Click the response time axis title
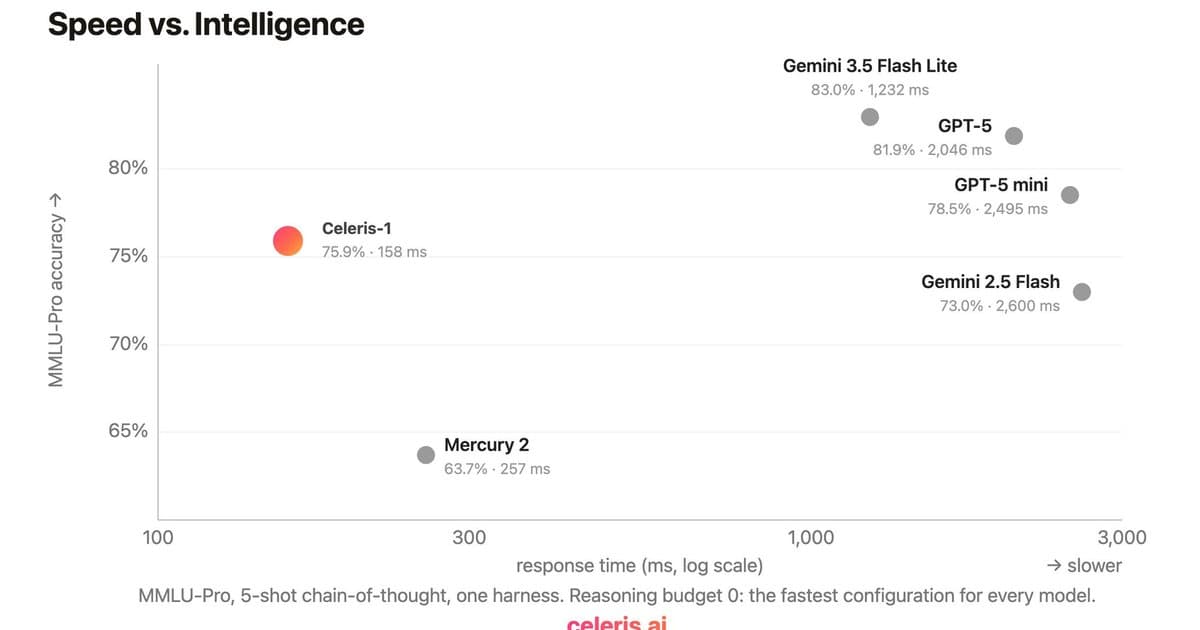The width and height of the screenshot is (1200, 630). (640, 566)
